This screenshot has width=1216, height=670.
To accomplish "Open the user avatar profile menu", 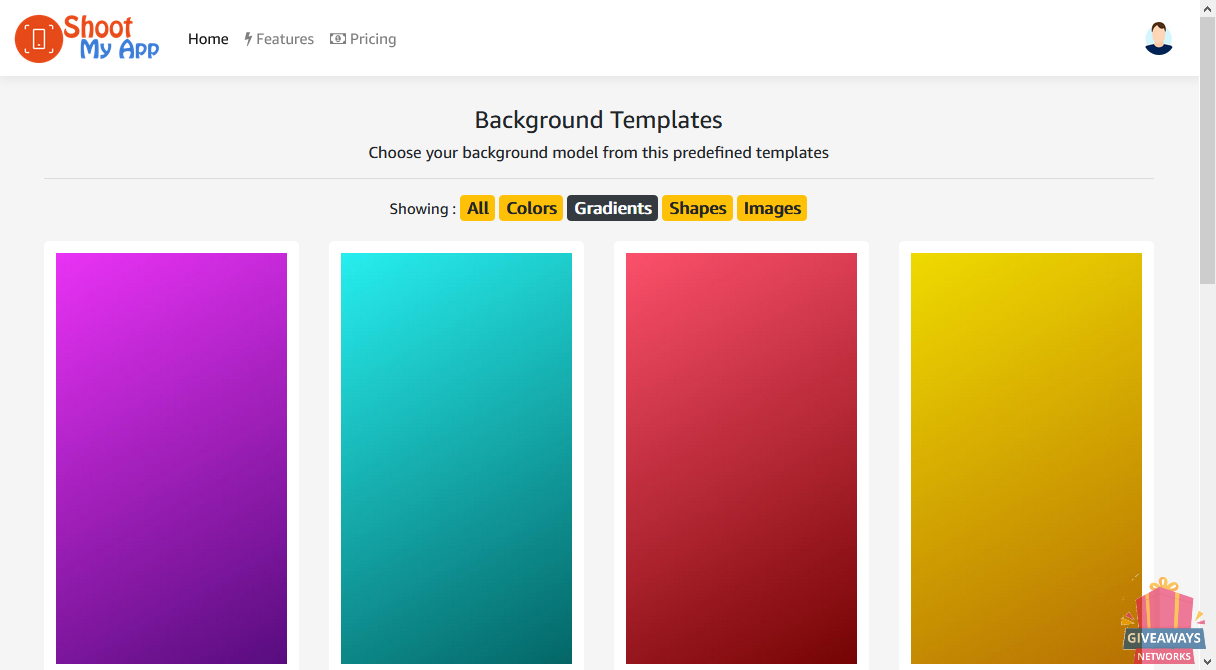I will (x=1158, y=38).
